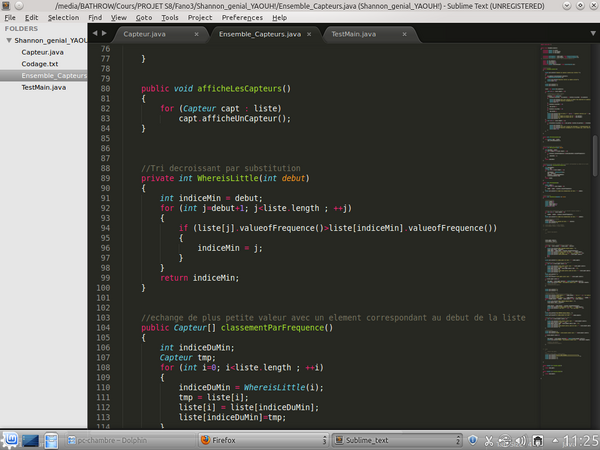Click the scissors clipboard tray icon
This screenshot has width=600, height=450.
tap(487, 440)
